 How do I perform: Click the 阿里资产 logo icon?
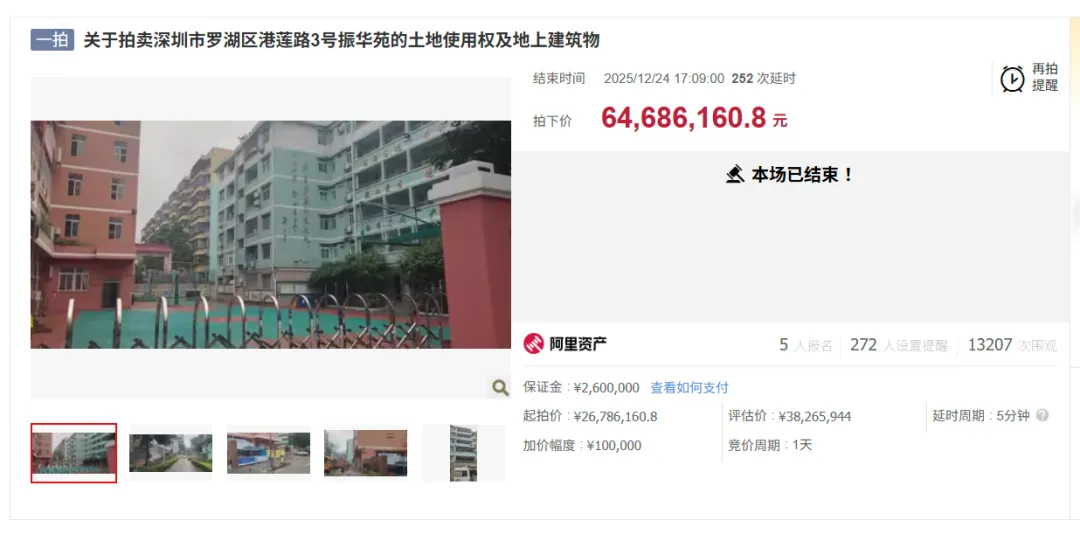point(533,343)
